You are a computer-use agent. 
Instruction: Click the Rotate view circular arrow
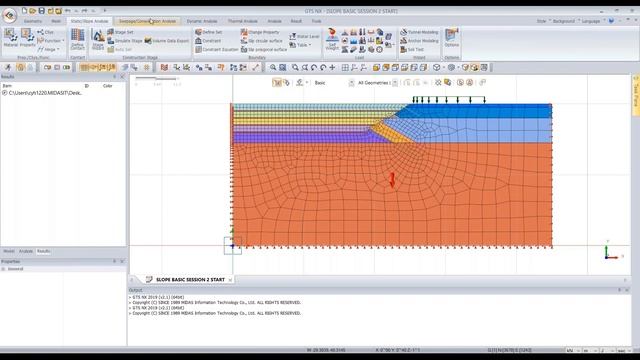pyautogui.click(x=313, y=67)
